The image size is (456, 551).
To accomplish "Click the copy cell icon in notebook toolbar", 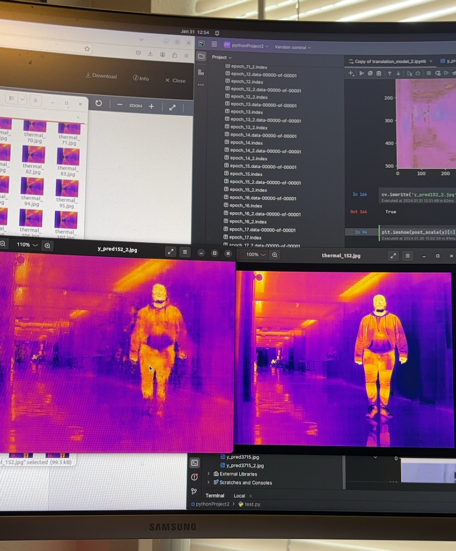I will click(x=370, y=73).
